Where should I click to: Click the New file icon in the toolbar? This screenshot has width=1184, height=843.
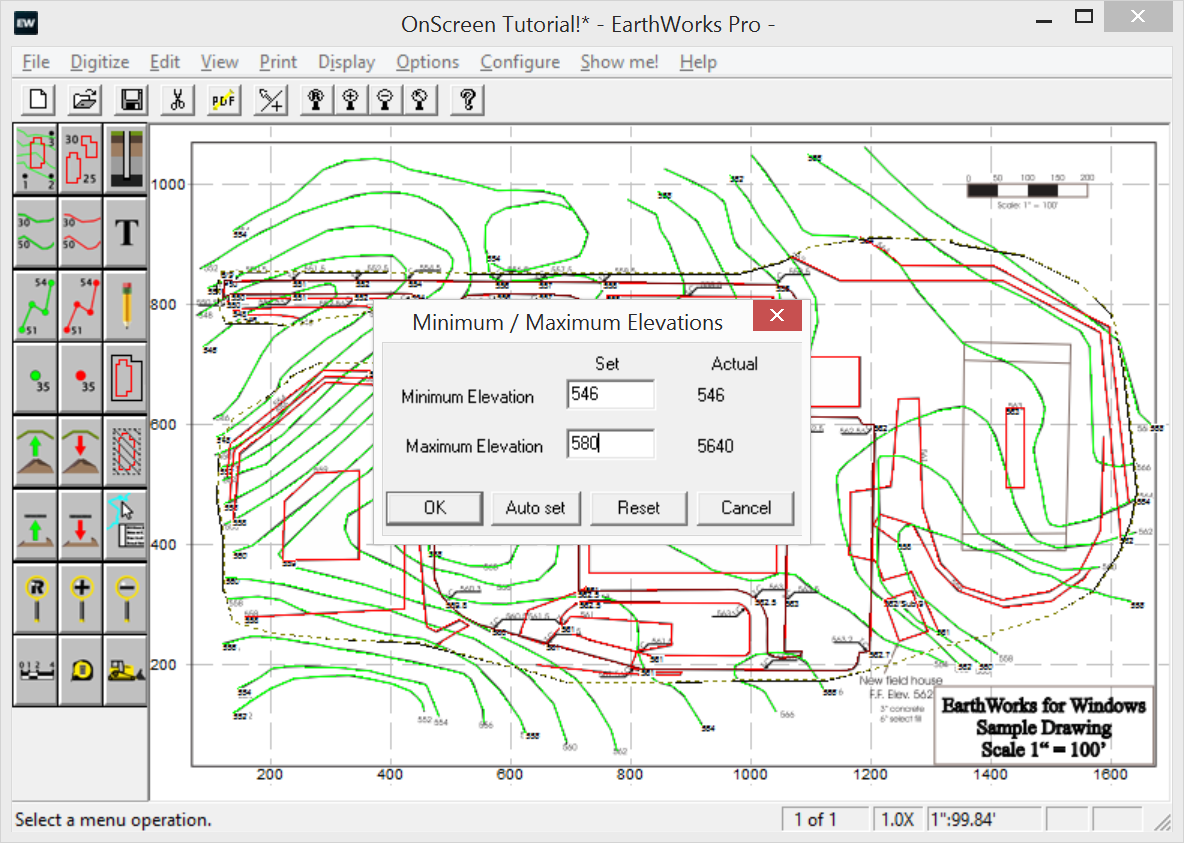pos(38,100)
